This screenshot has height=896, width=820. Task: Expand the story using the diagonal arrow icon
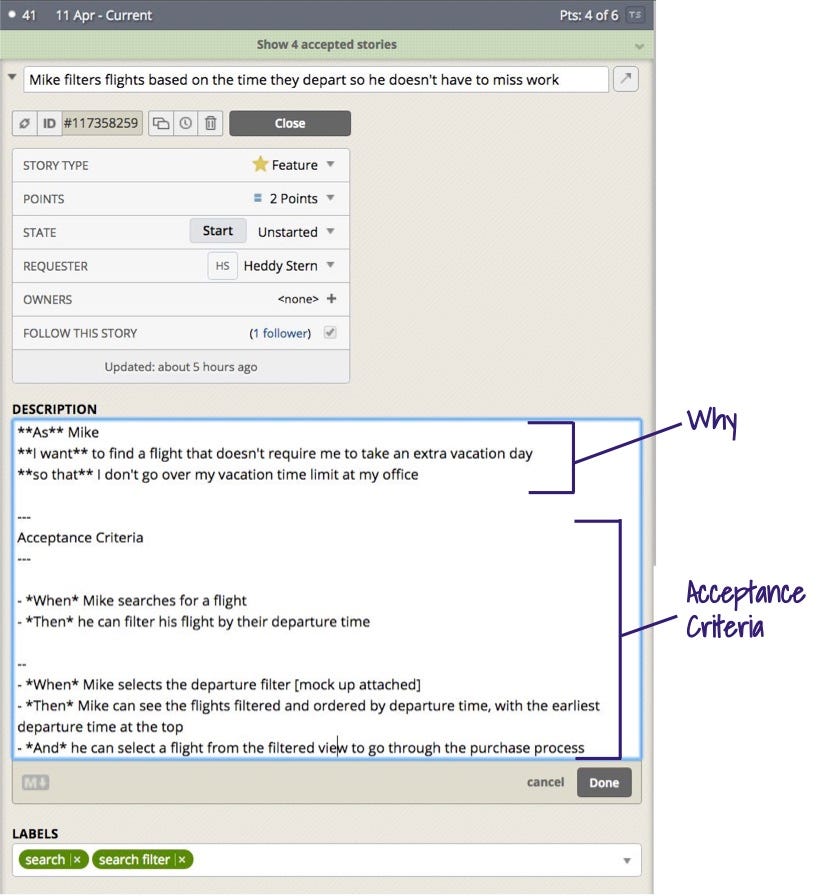pos(625,78)
